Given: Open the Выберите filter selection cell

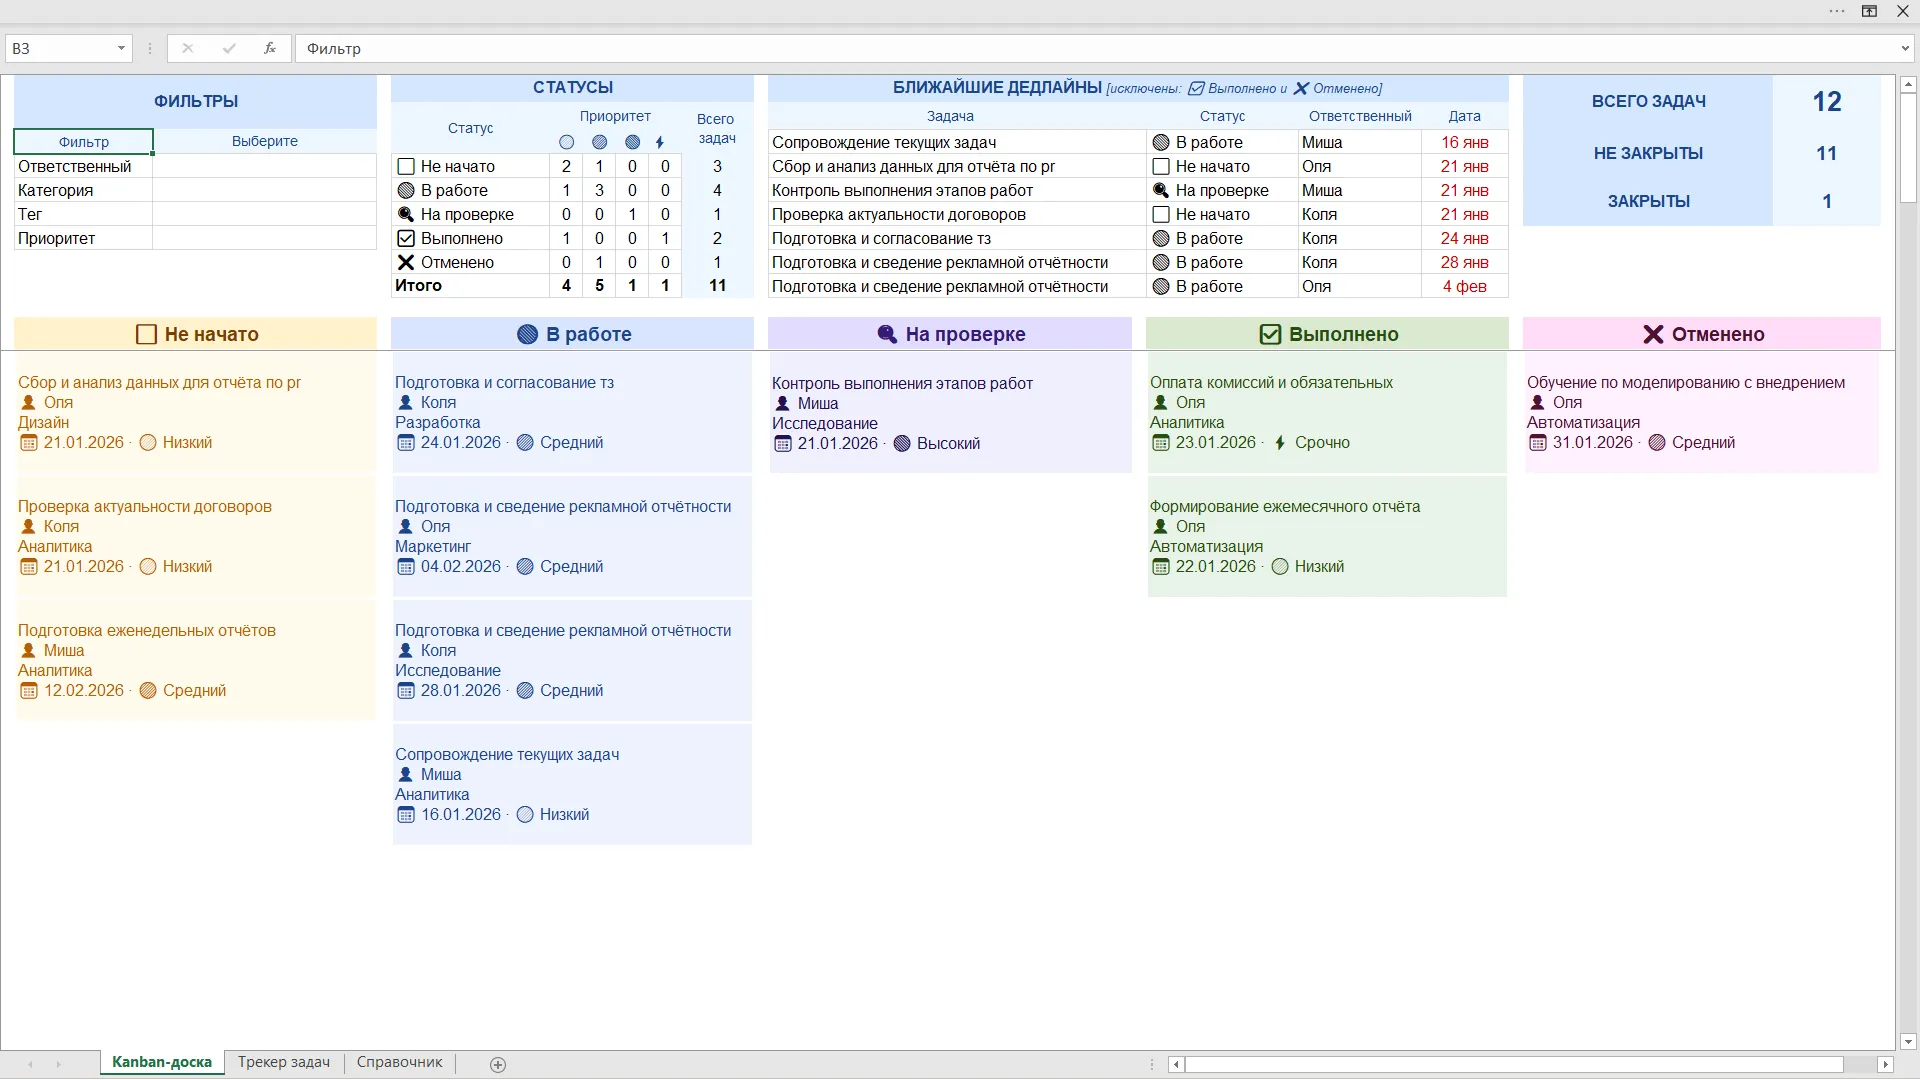Looking at the screenshot, I should pos(265,141).
